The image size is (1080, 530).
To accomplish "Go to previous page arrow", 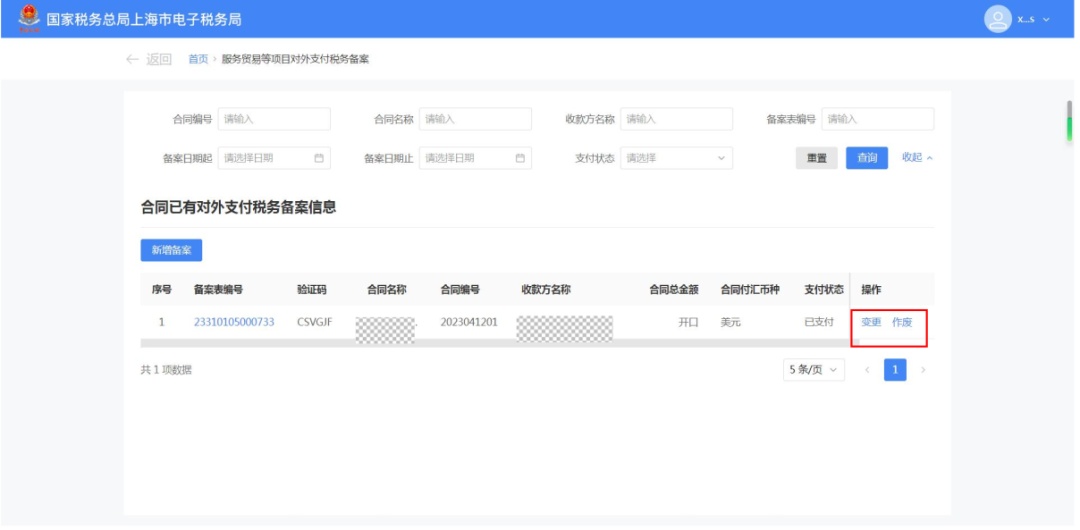I will pyautogui.click(x=867, y=370).
